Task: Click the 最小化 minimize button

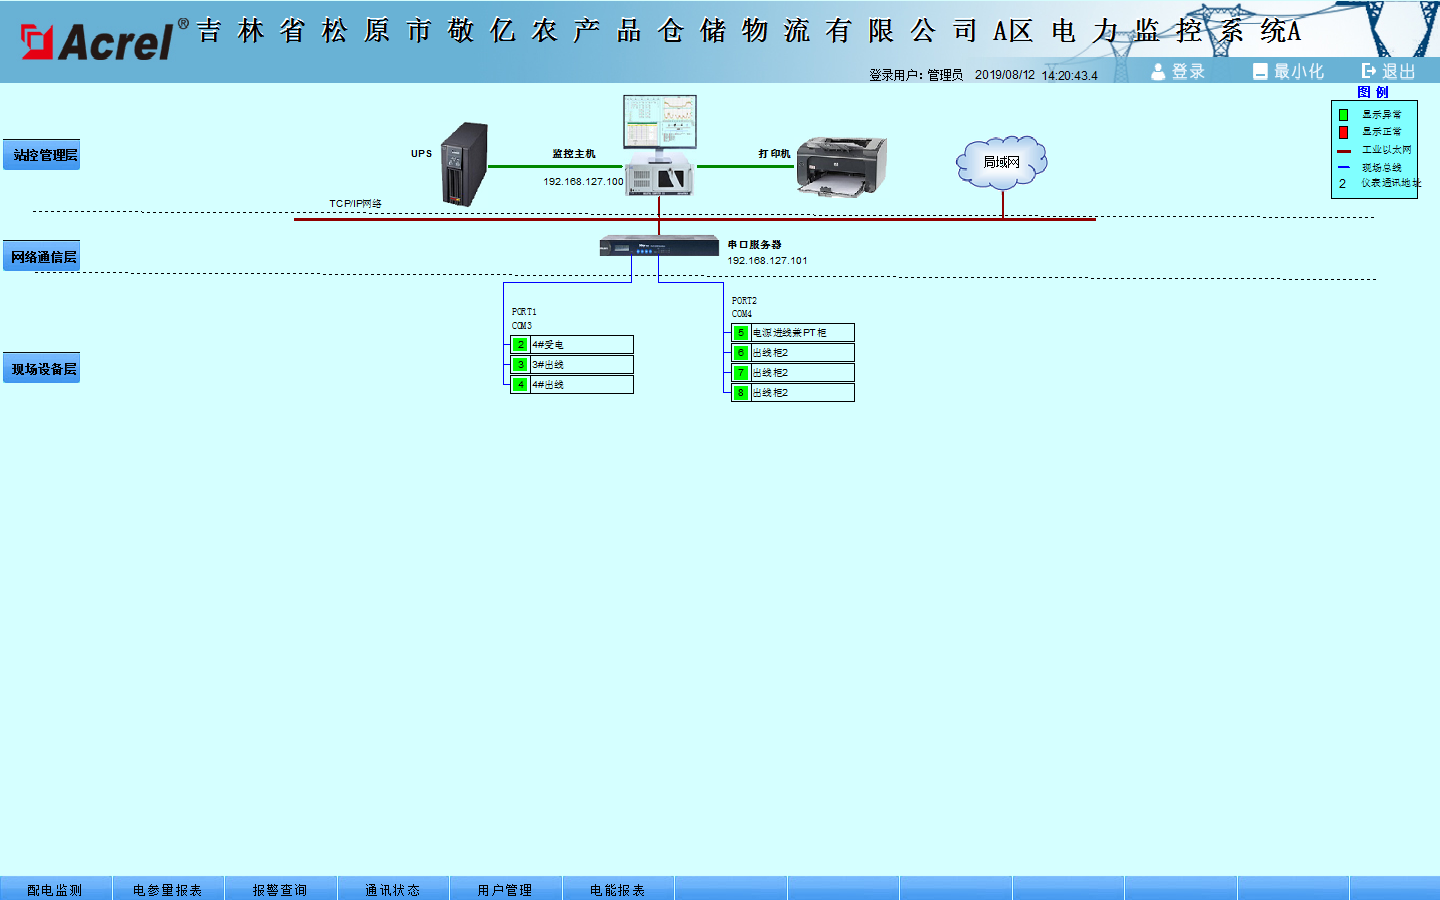Action: (1288, 71)
